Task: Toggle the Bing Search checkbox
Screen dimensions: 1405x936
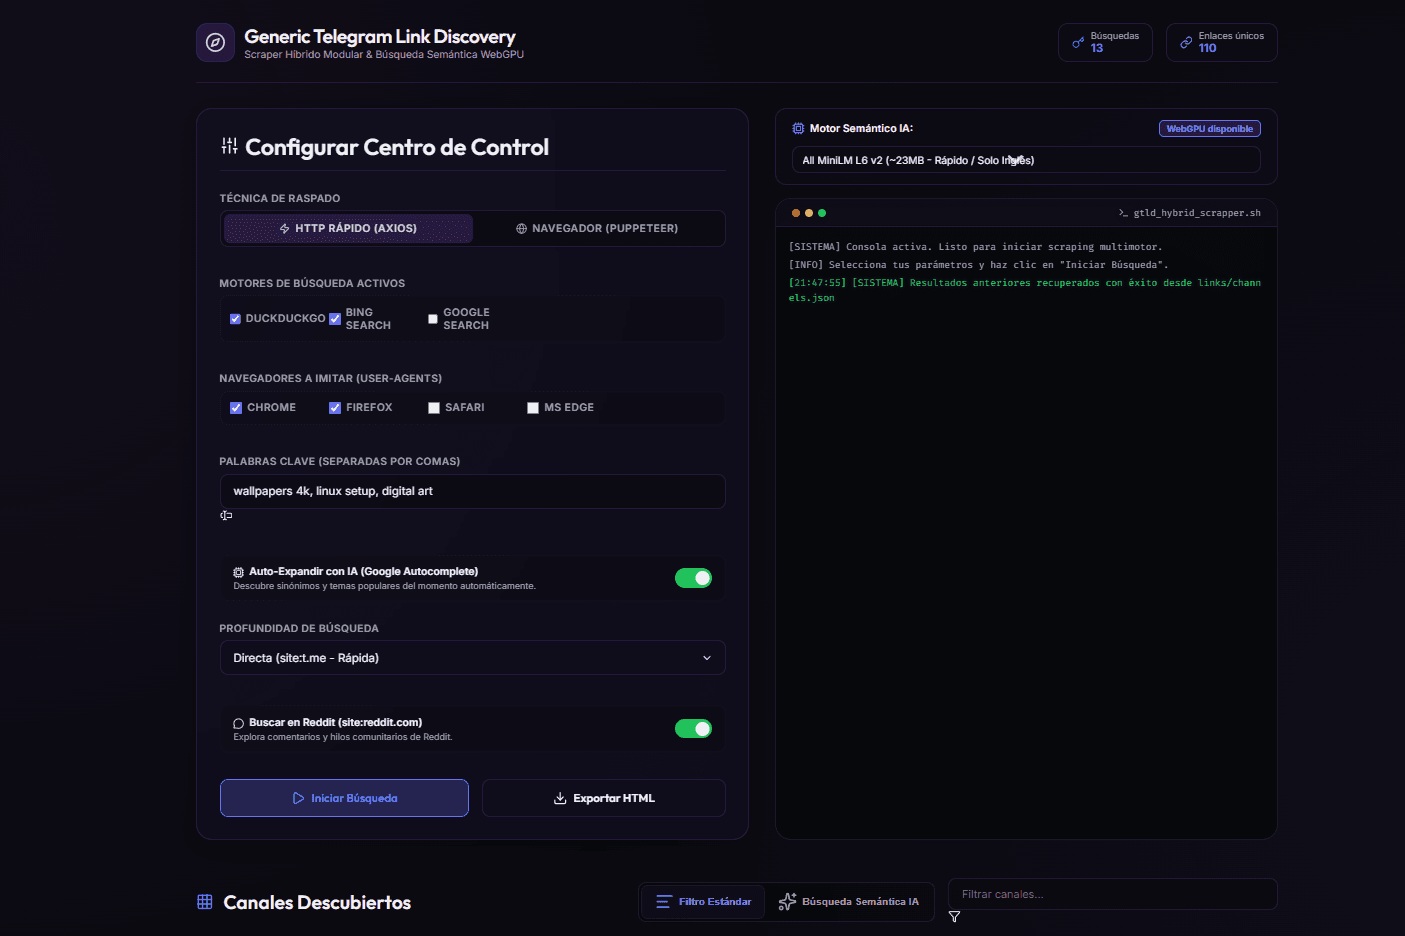Action: [335, 319]
